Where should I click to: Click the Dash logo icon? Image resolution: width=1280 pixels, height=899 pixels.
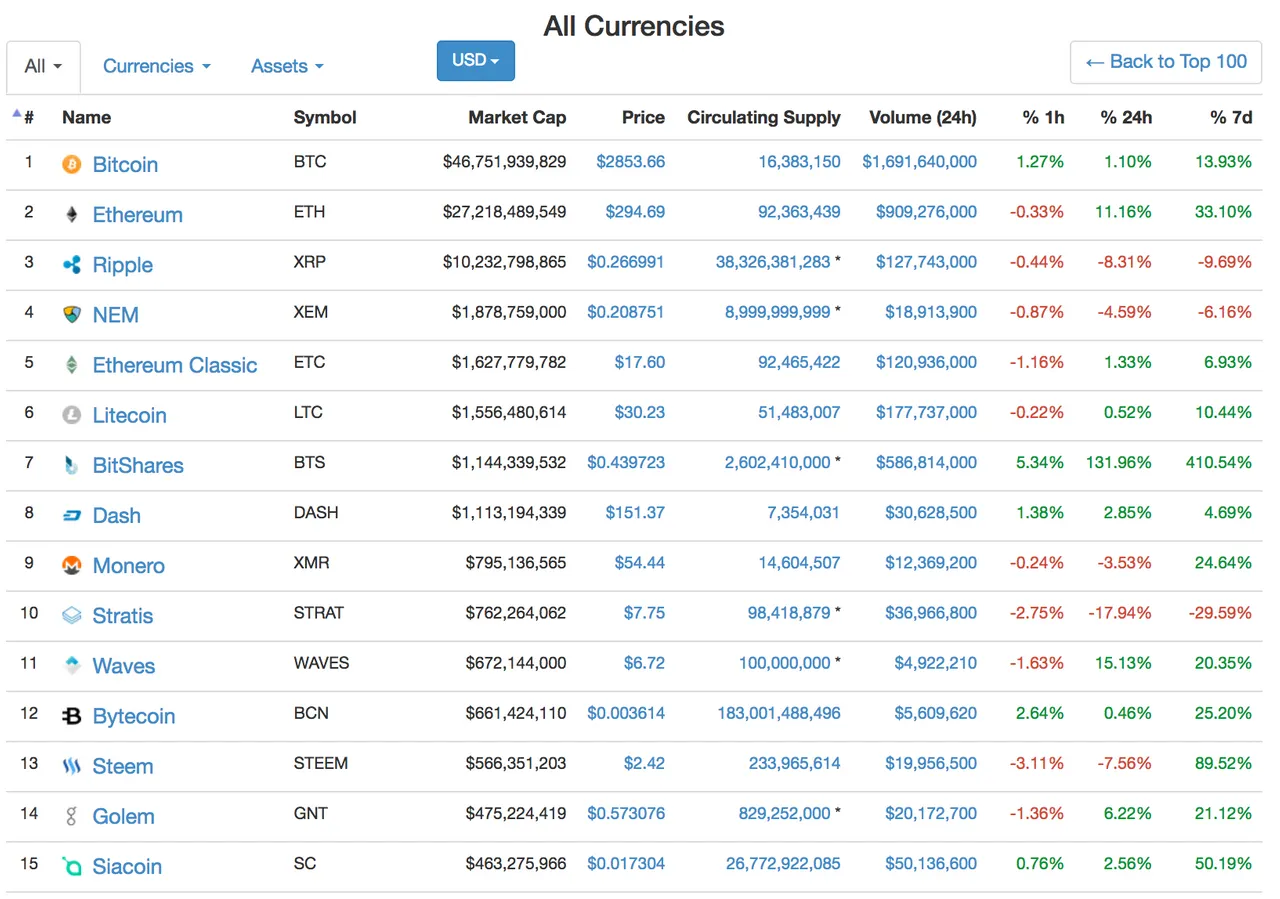click(x=71, y=516)
